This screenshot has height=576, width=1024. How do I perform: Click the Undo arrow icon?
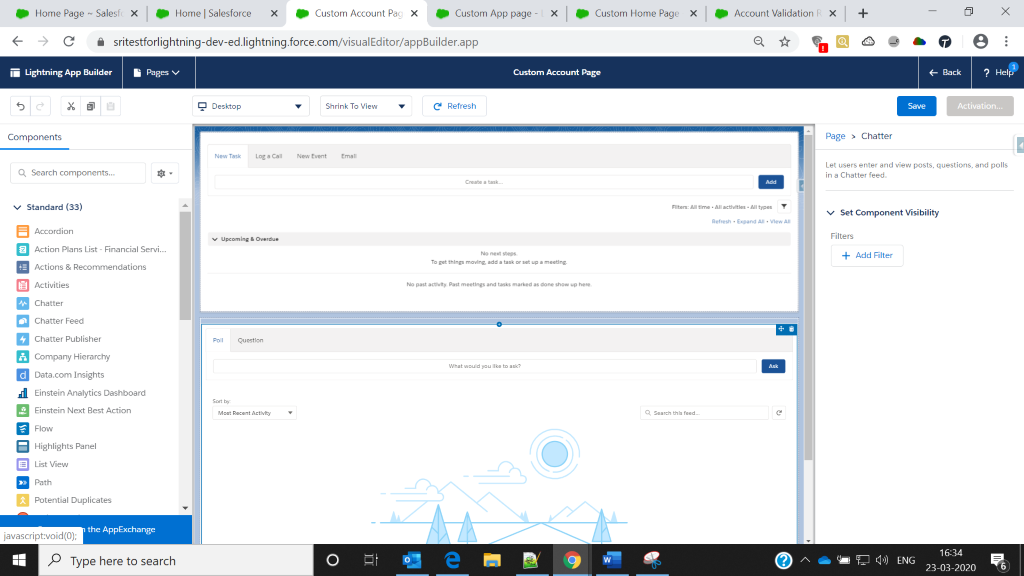(x=20, y=106)
